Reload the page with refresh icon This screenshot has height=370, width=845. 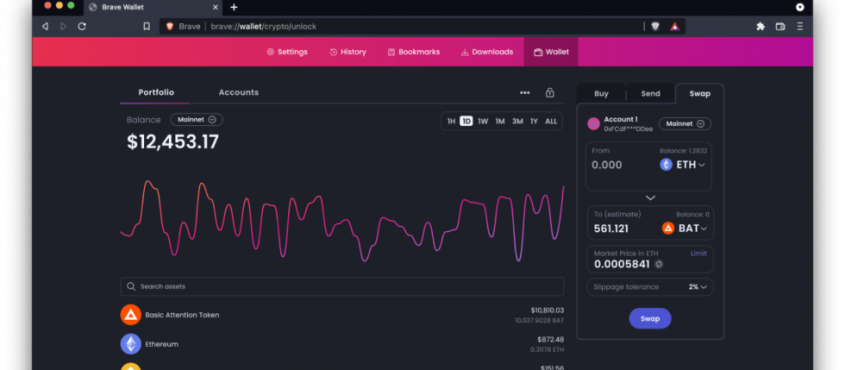point(82,26)
